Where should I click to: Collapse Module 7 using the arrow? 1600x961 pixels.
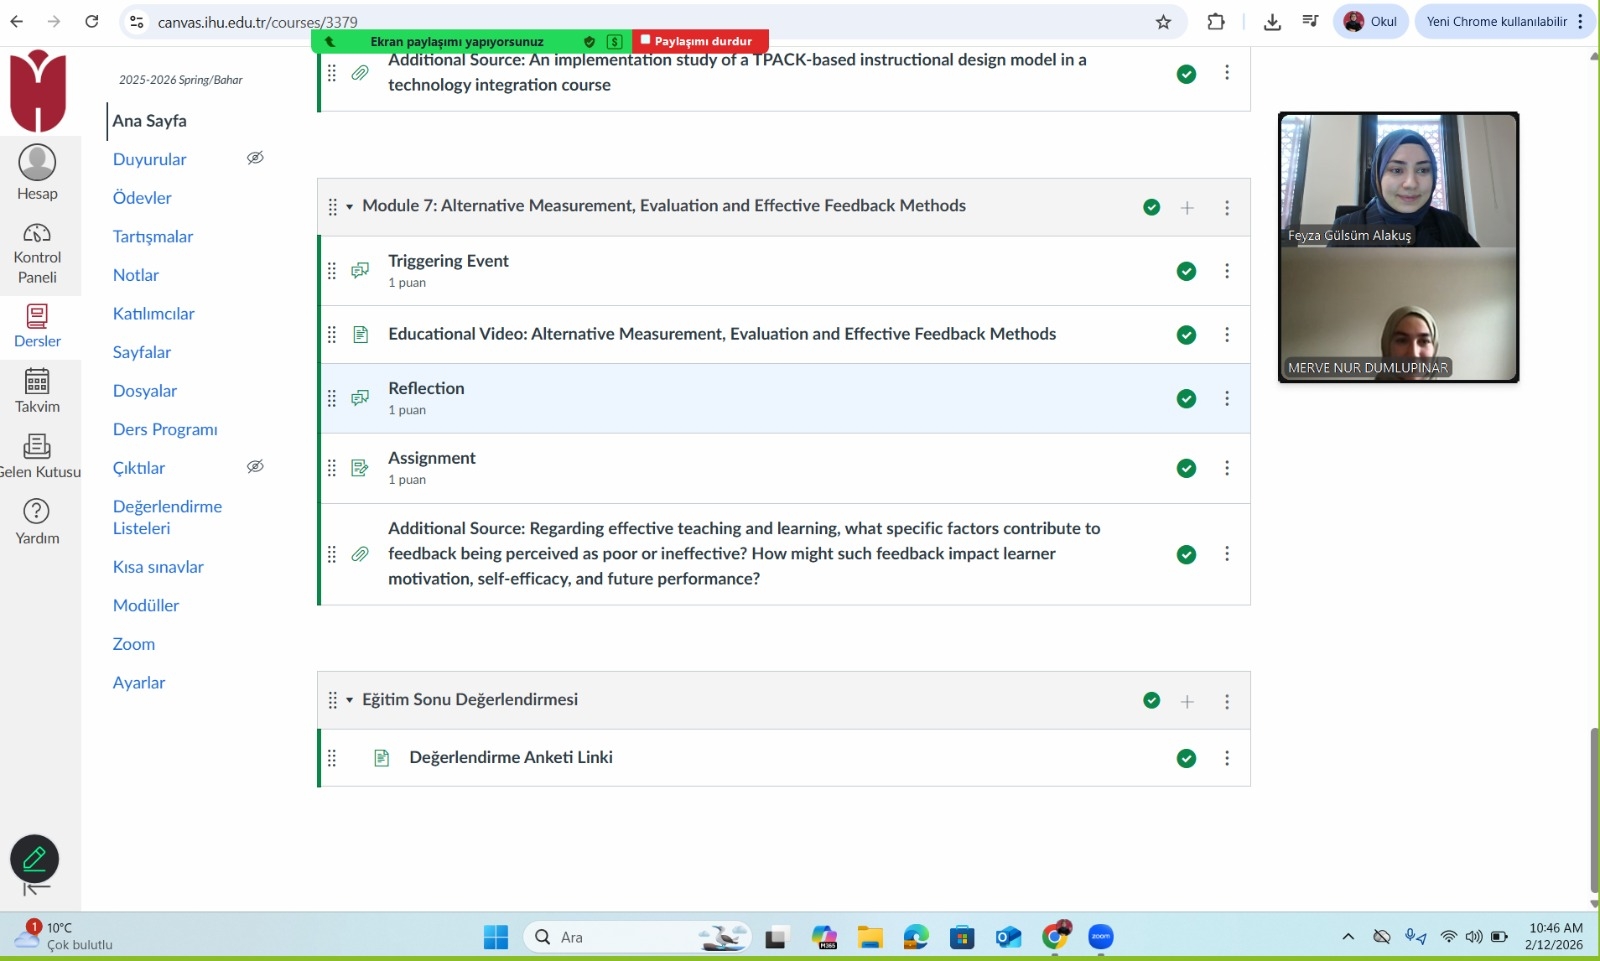pos(349,207)
